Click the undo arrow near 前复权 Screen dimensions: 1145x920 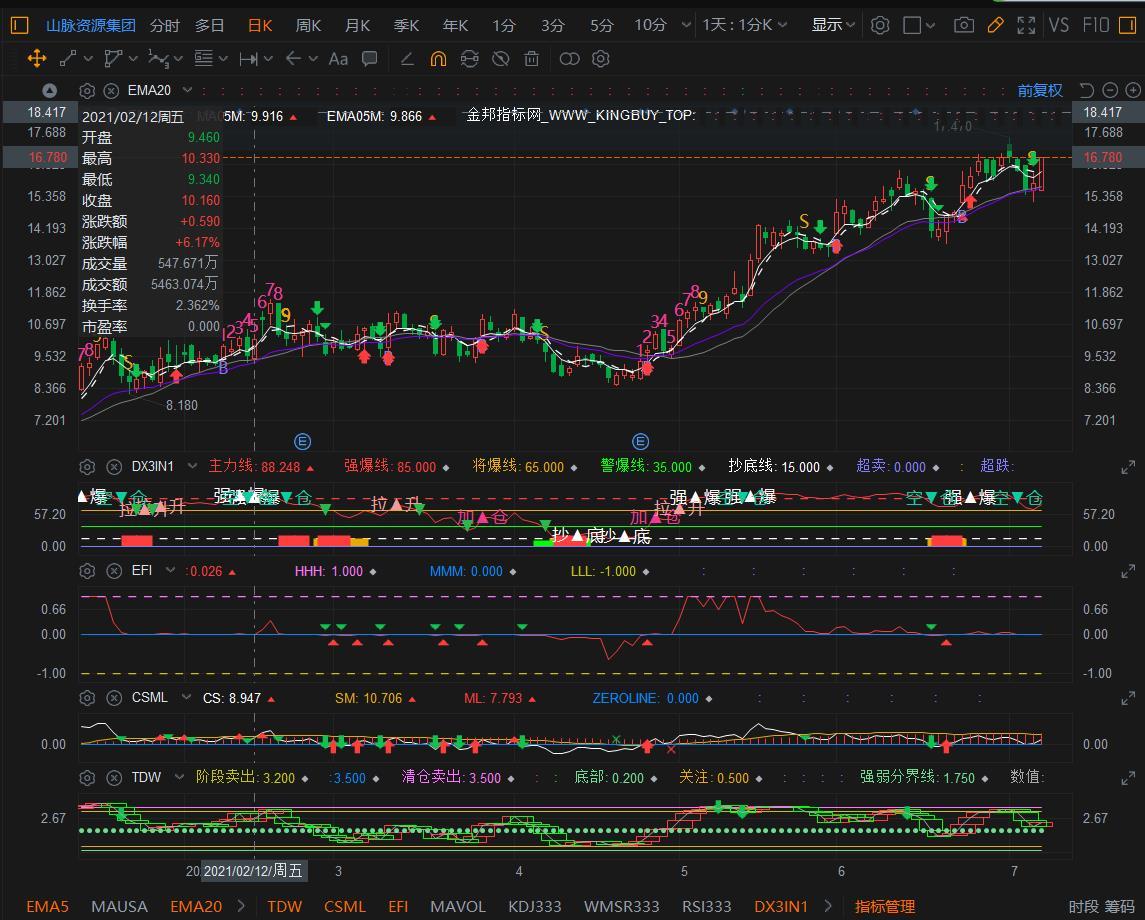pyautogui.click(x=1087, y=90)
